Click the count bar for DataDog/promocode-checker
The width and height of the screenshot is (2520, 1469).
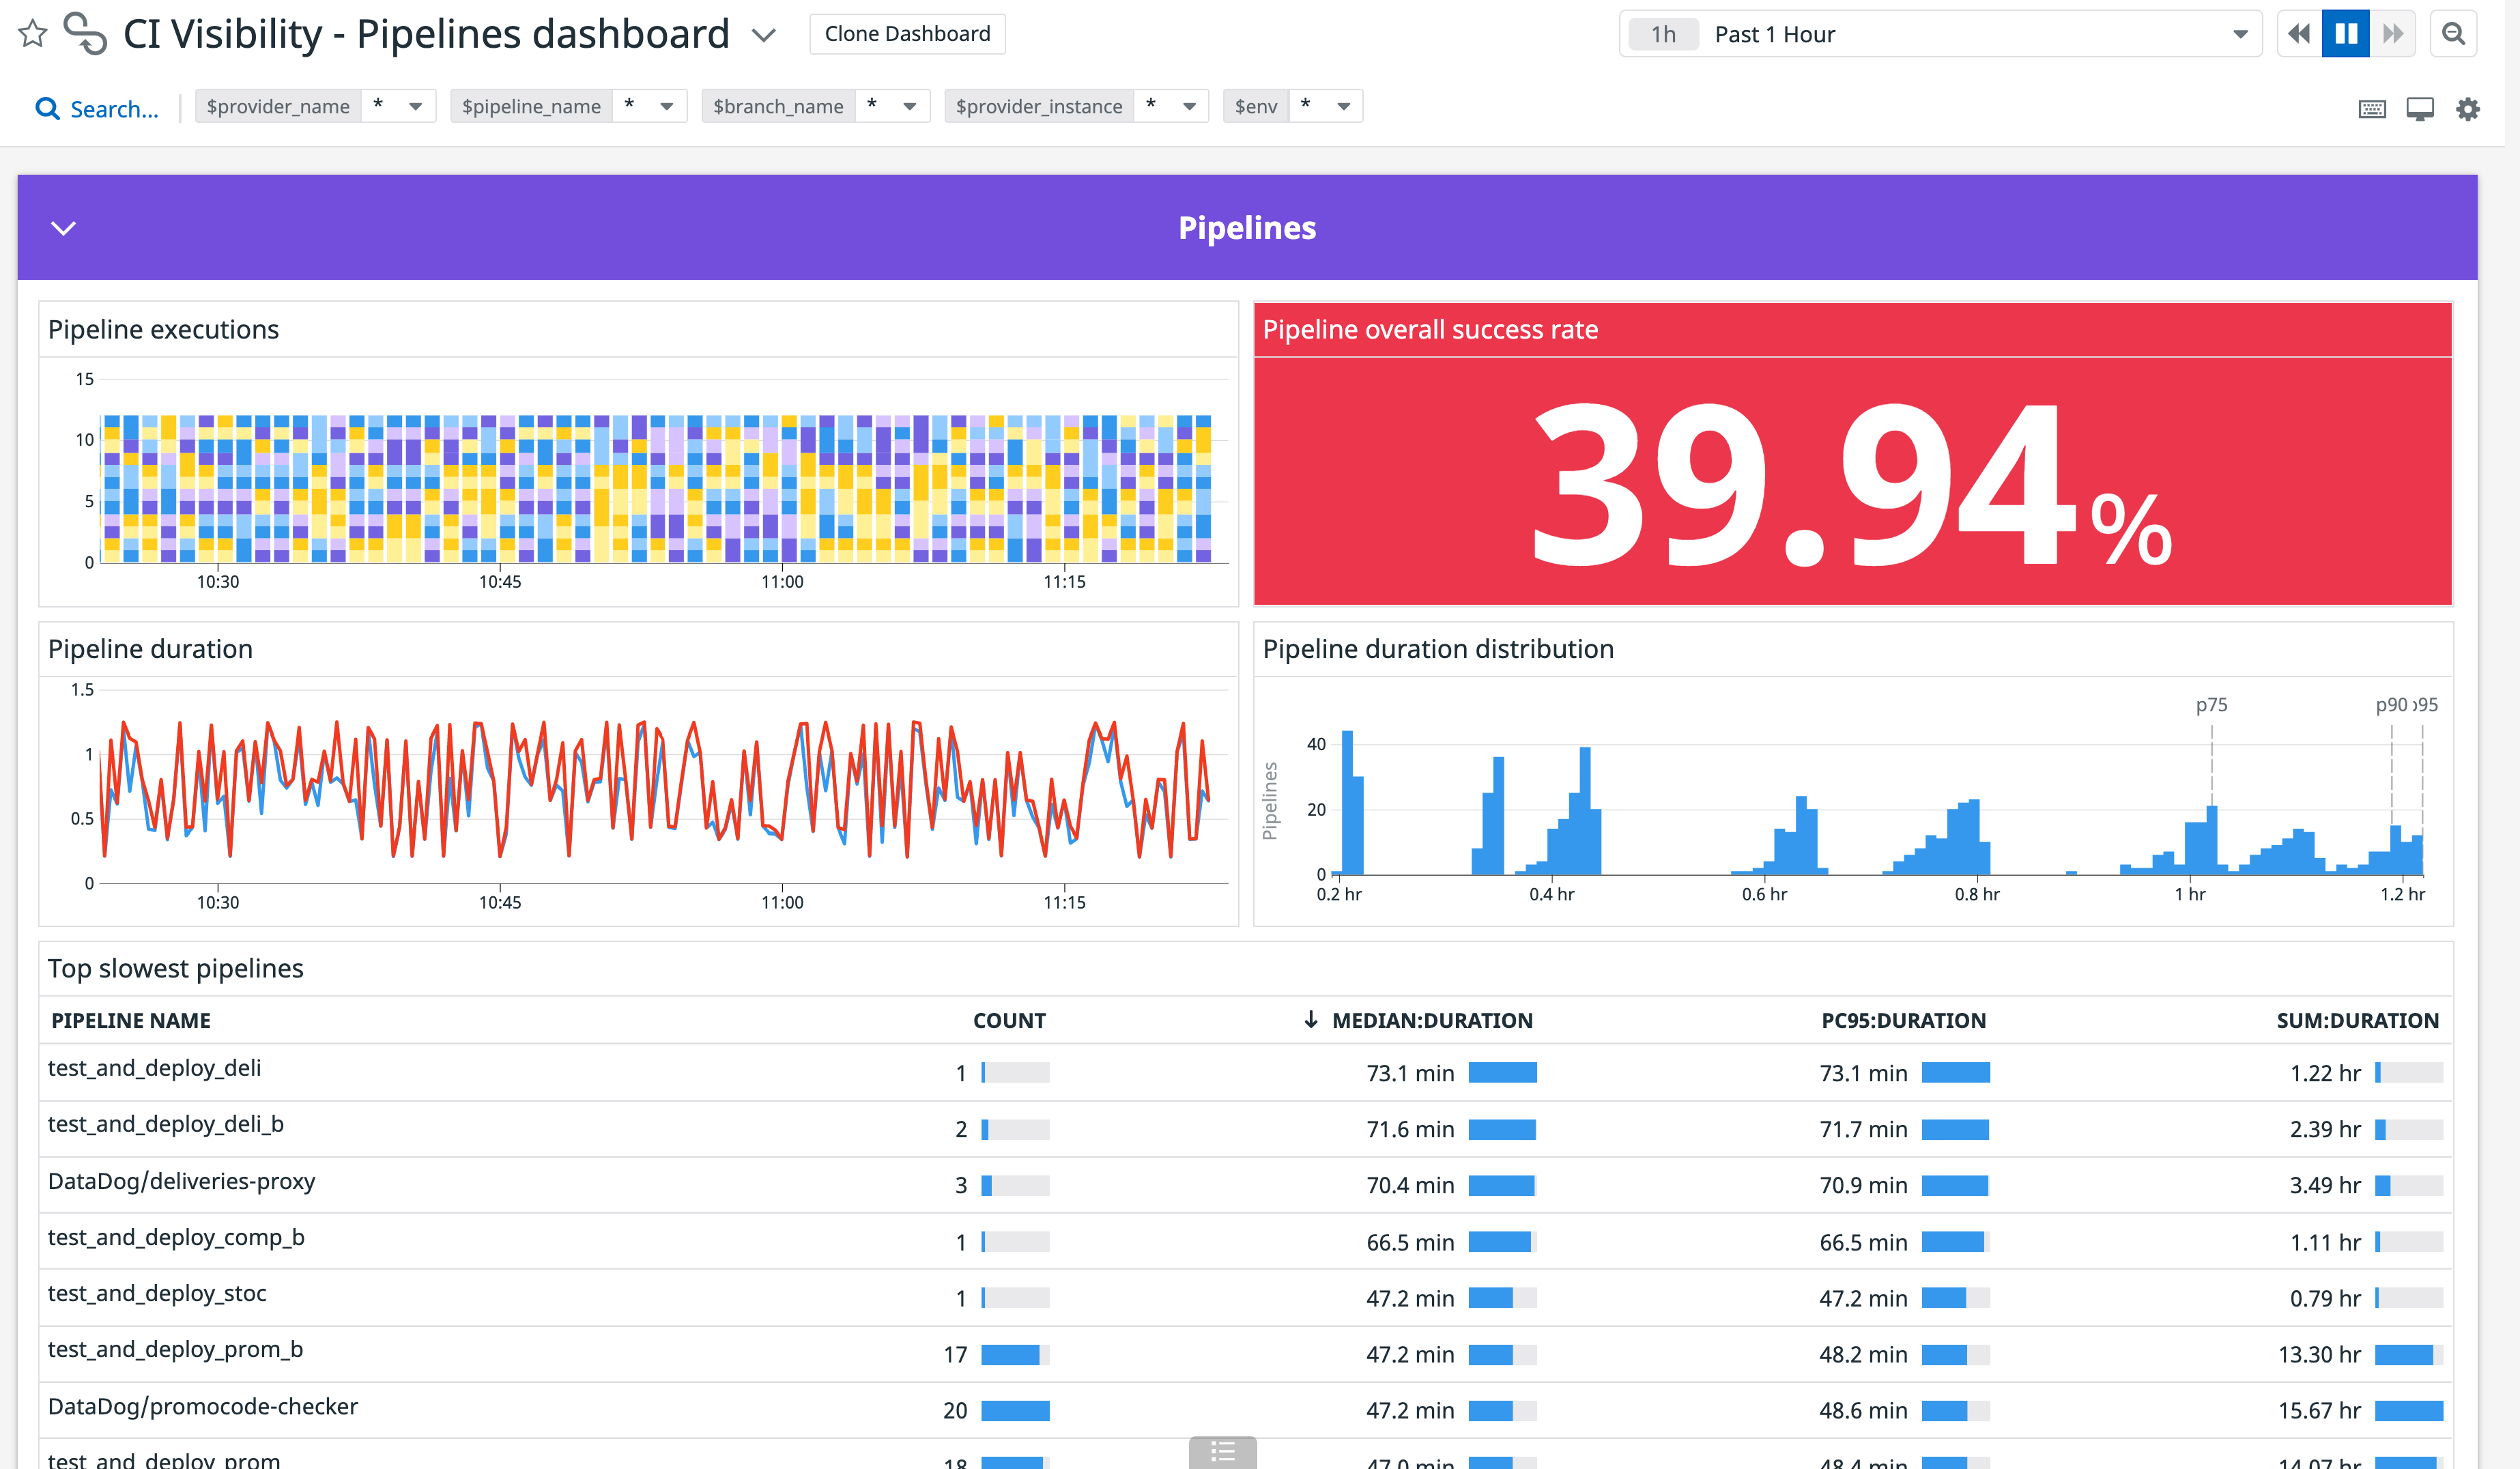pos(1016,1411)
